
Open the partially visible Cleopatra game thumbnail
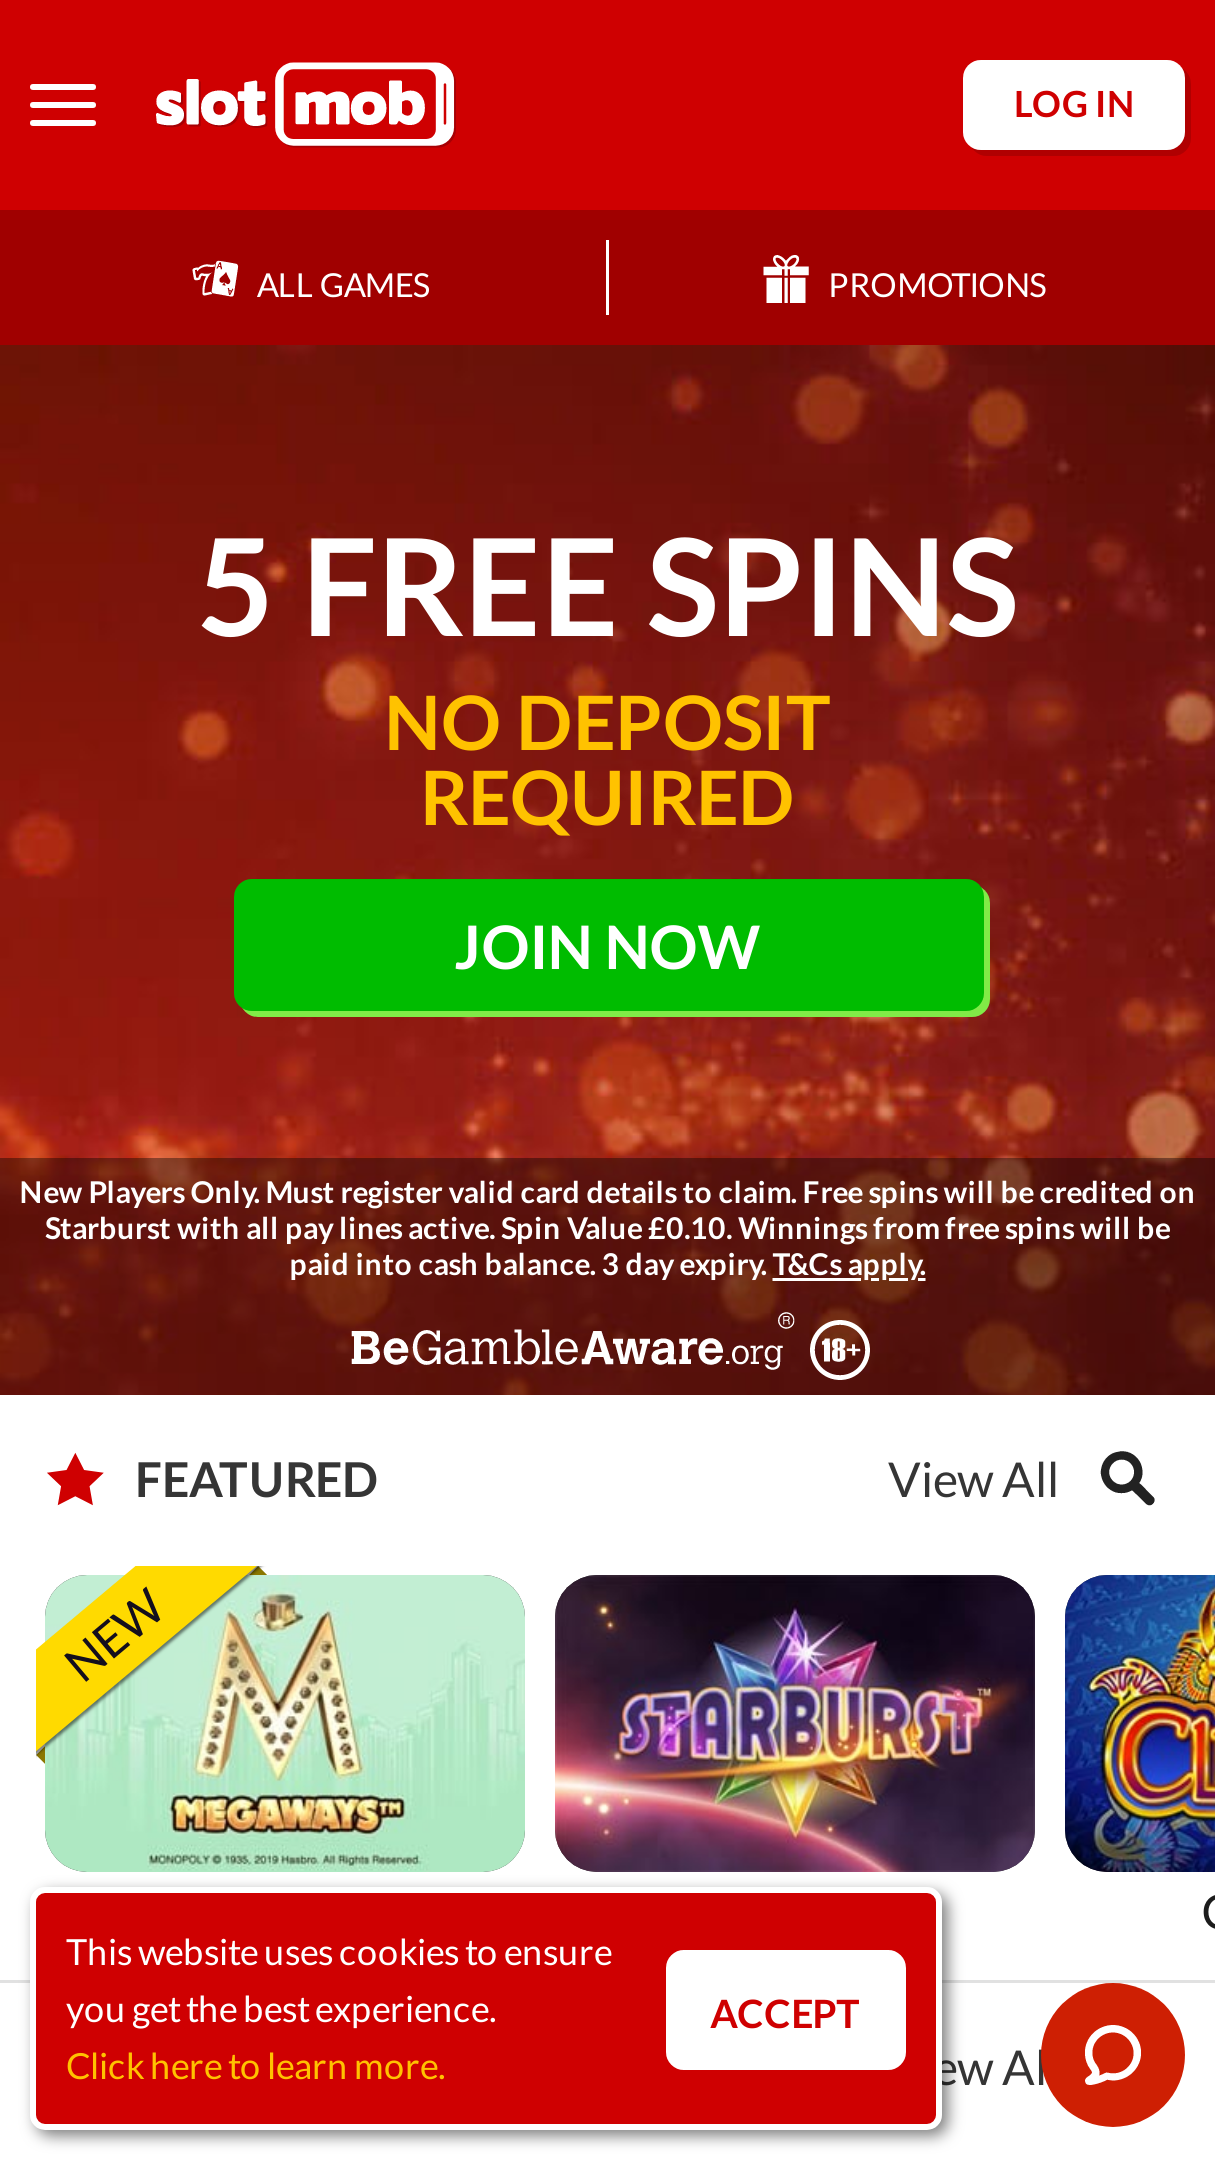click(x=1140, y=1723)
